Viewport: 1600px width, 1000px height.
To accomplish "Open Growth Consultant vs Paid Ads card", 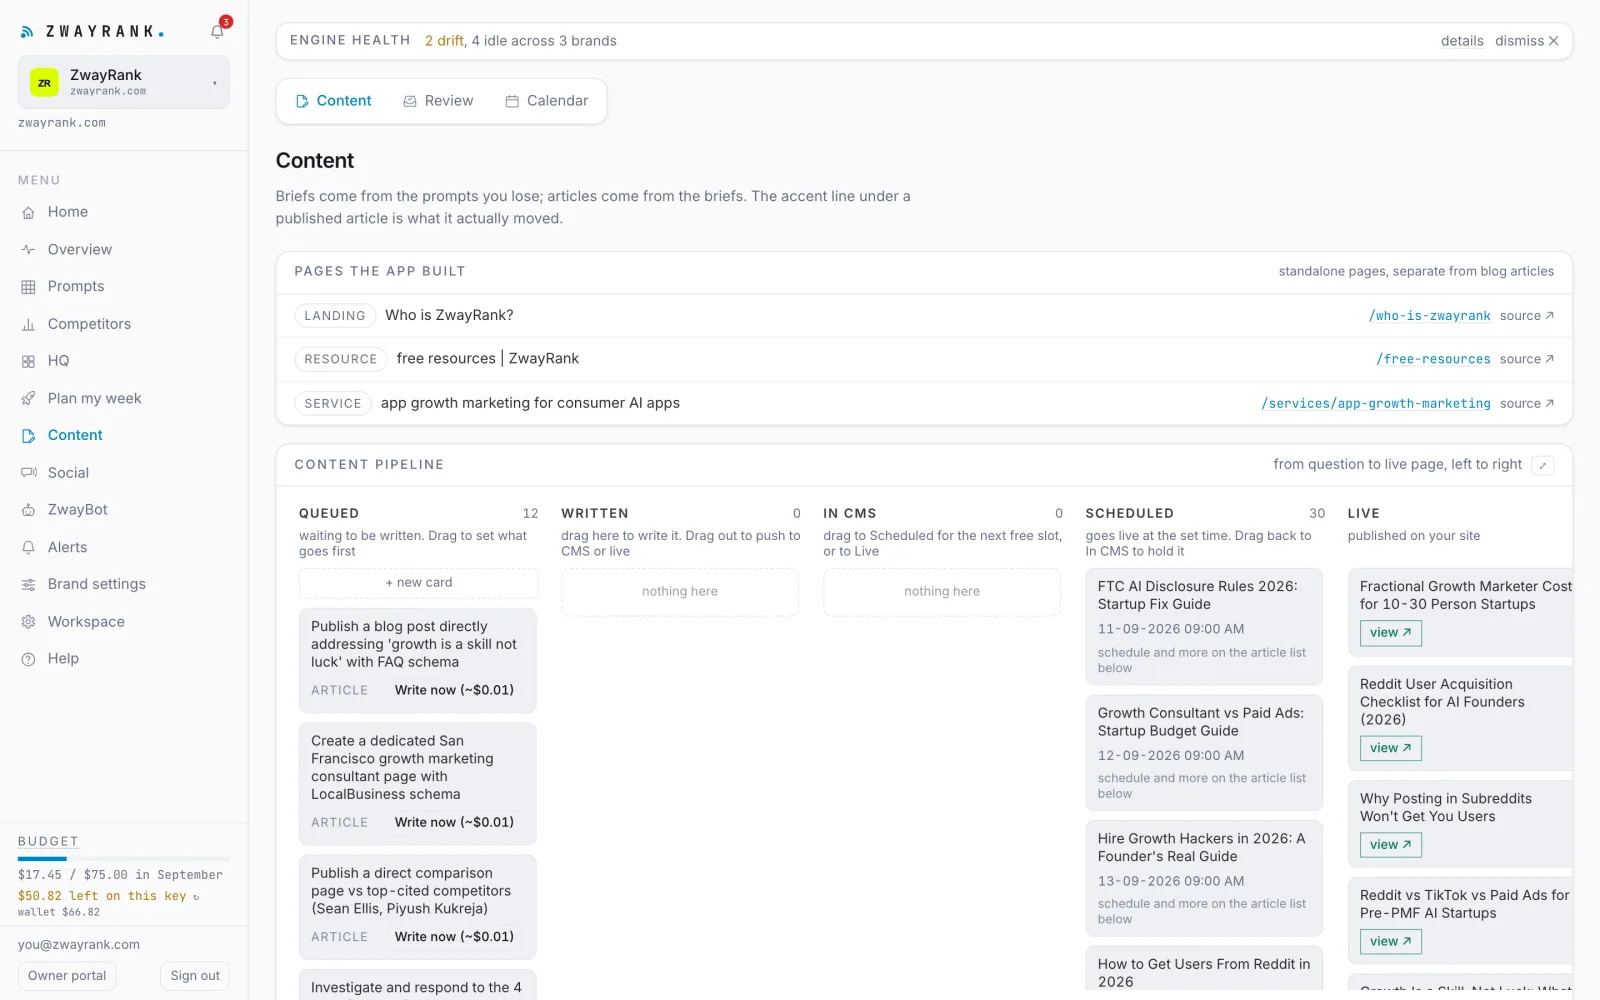I will coord(1204,753).
